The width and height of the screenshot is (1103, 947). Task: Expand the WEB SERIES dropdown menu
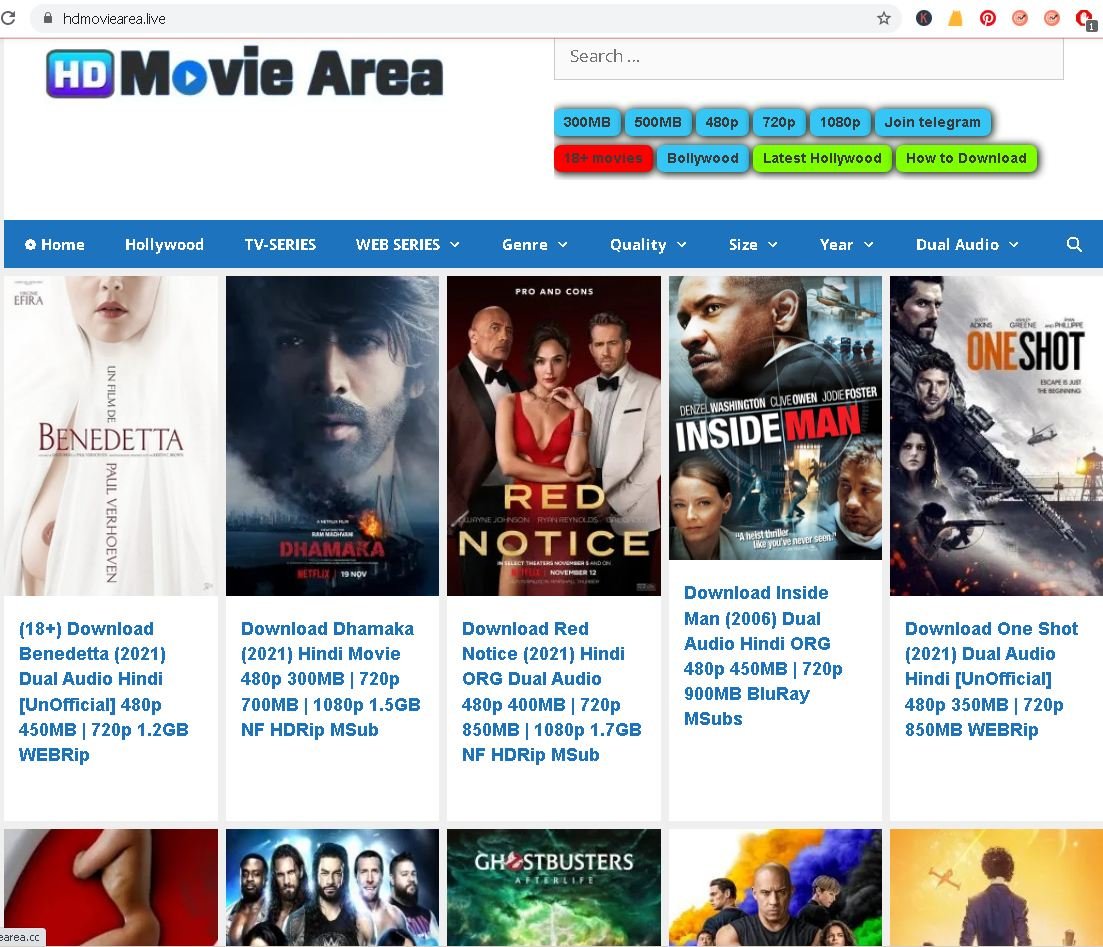(x=407, y=244)
